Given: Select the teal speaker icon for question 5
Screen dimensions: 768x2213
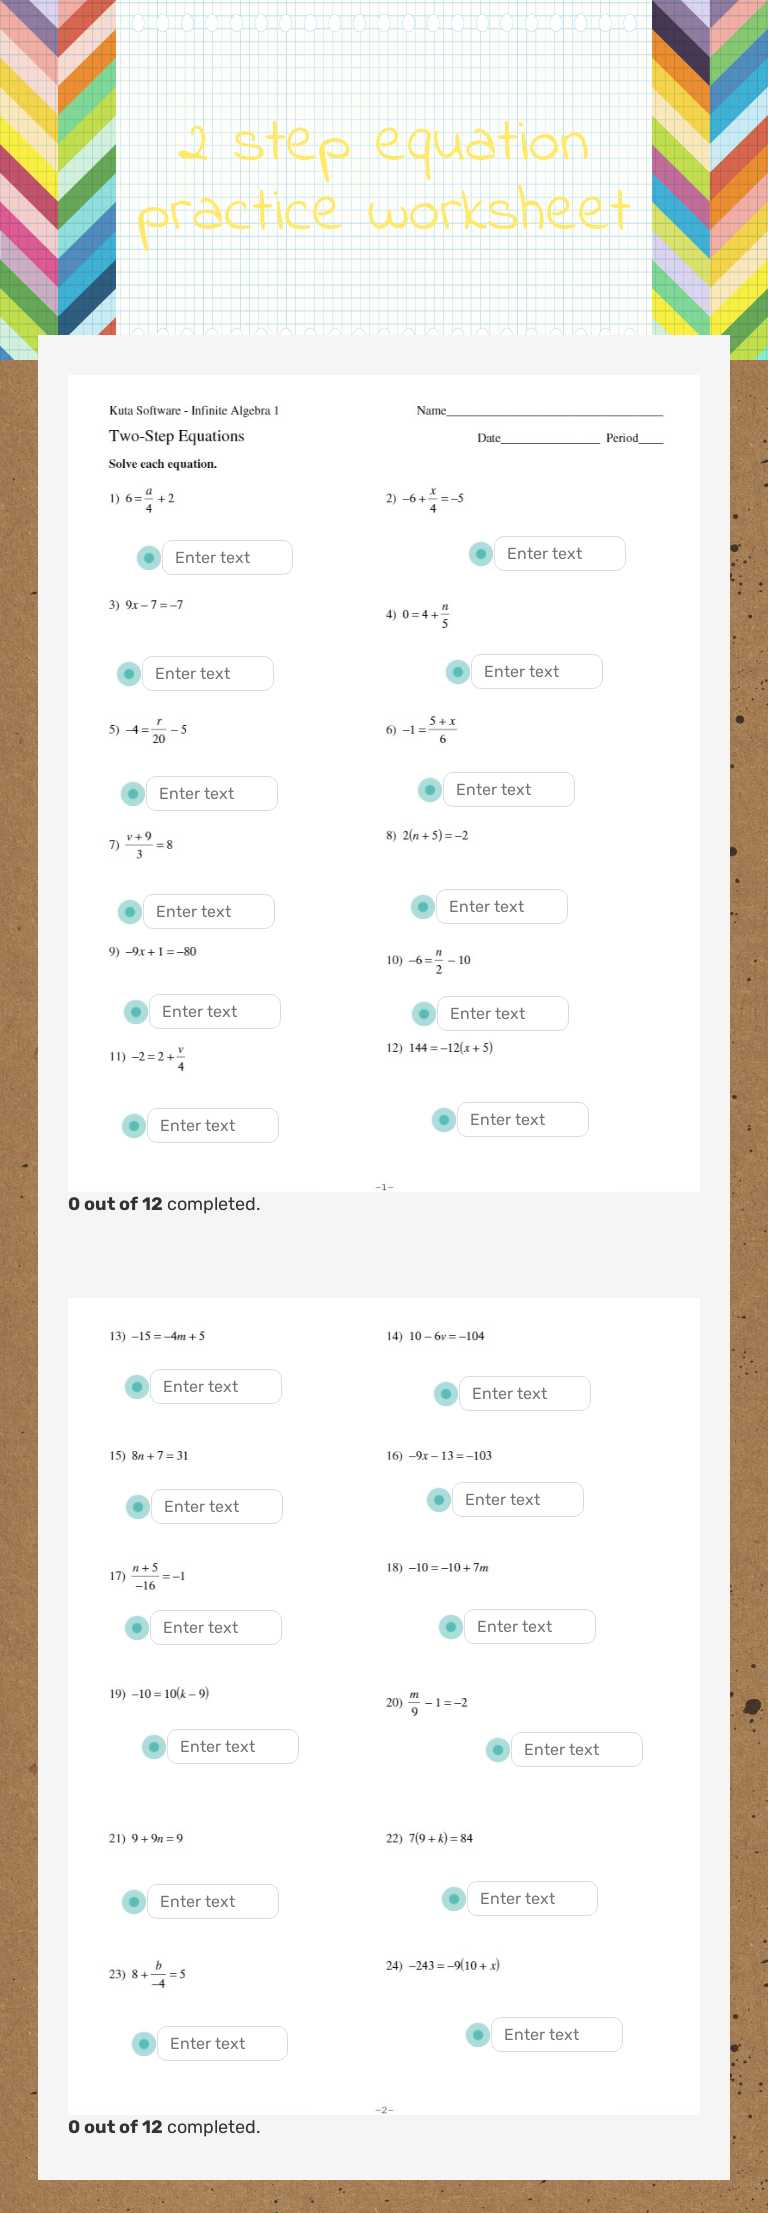Looking at the screenshot, I should click(132, 793).
